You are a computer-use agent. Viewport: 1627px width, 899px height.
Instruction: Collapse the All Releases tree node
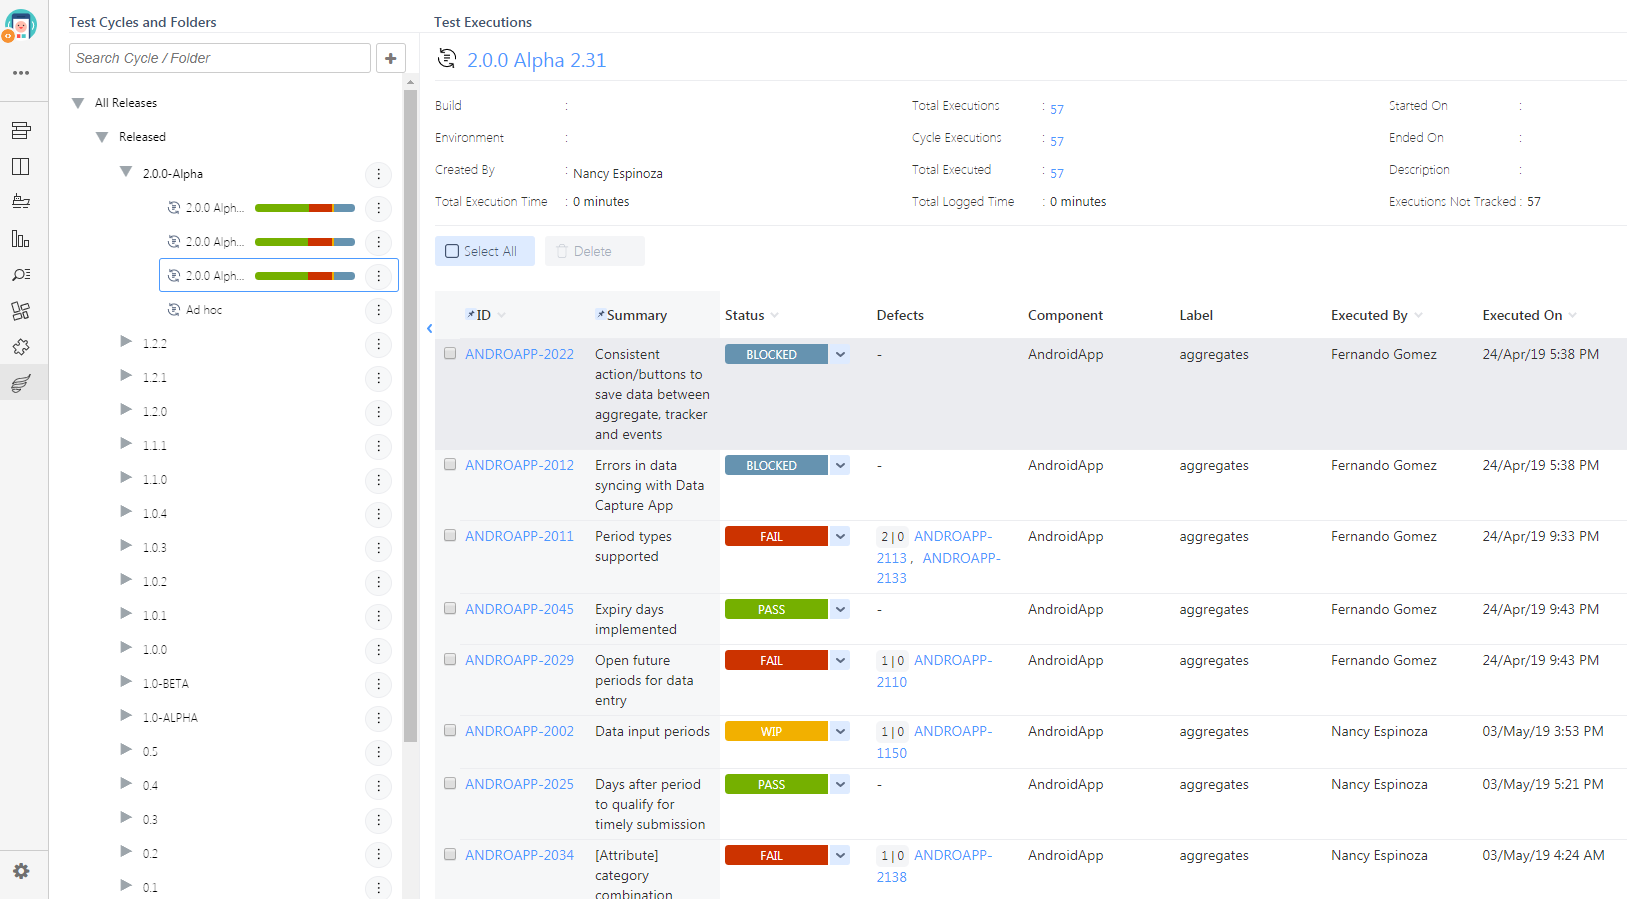click(x=78, y=103)
